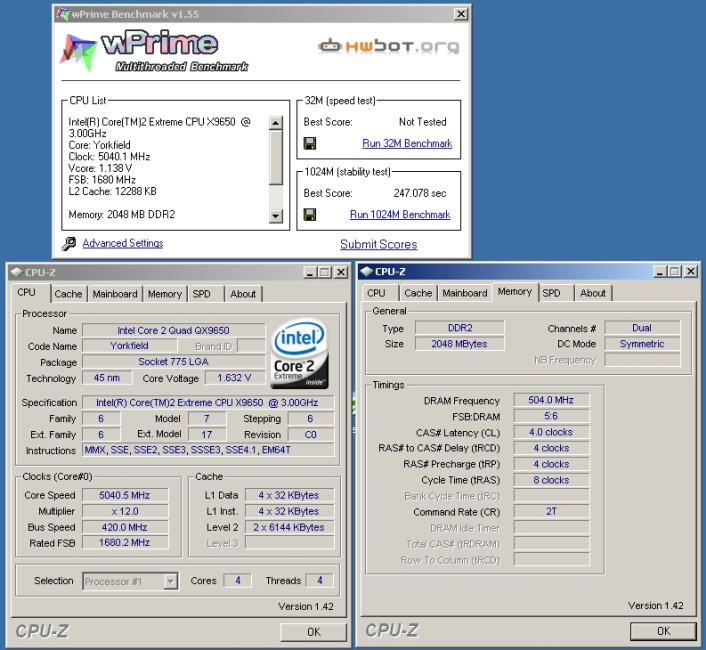This screenshot has height=650, width=706.
Task: Click the Package field Socket 775 LGA
Action: (173, 362)
